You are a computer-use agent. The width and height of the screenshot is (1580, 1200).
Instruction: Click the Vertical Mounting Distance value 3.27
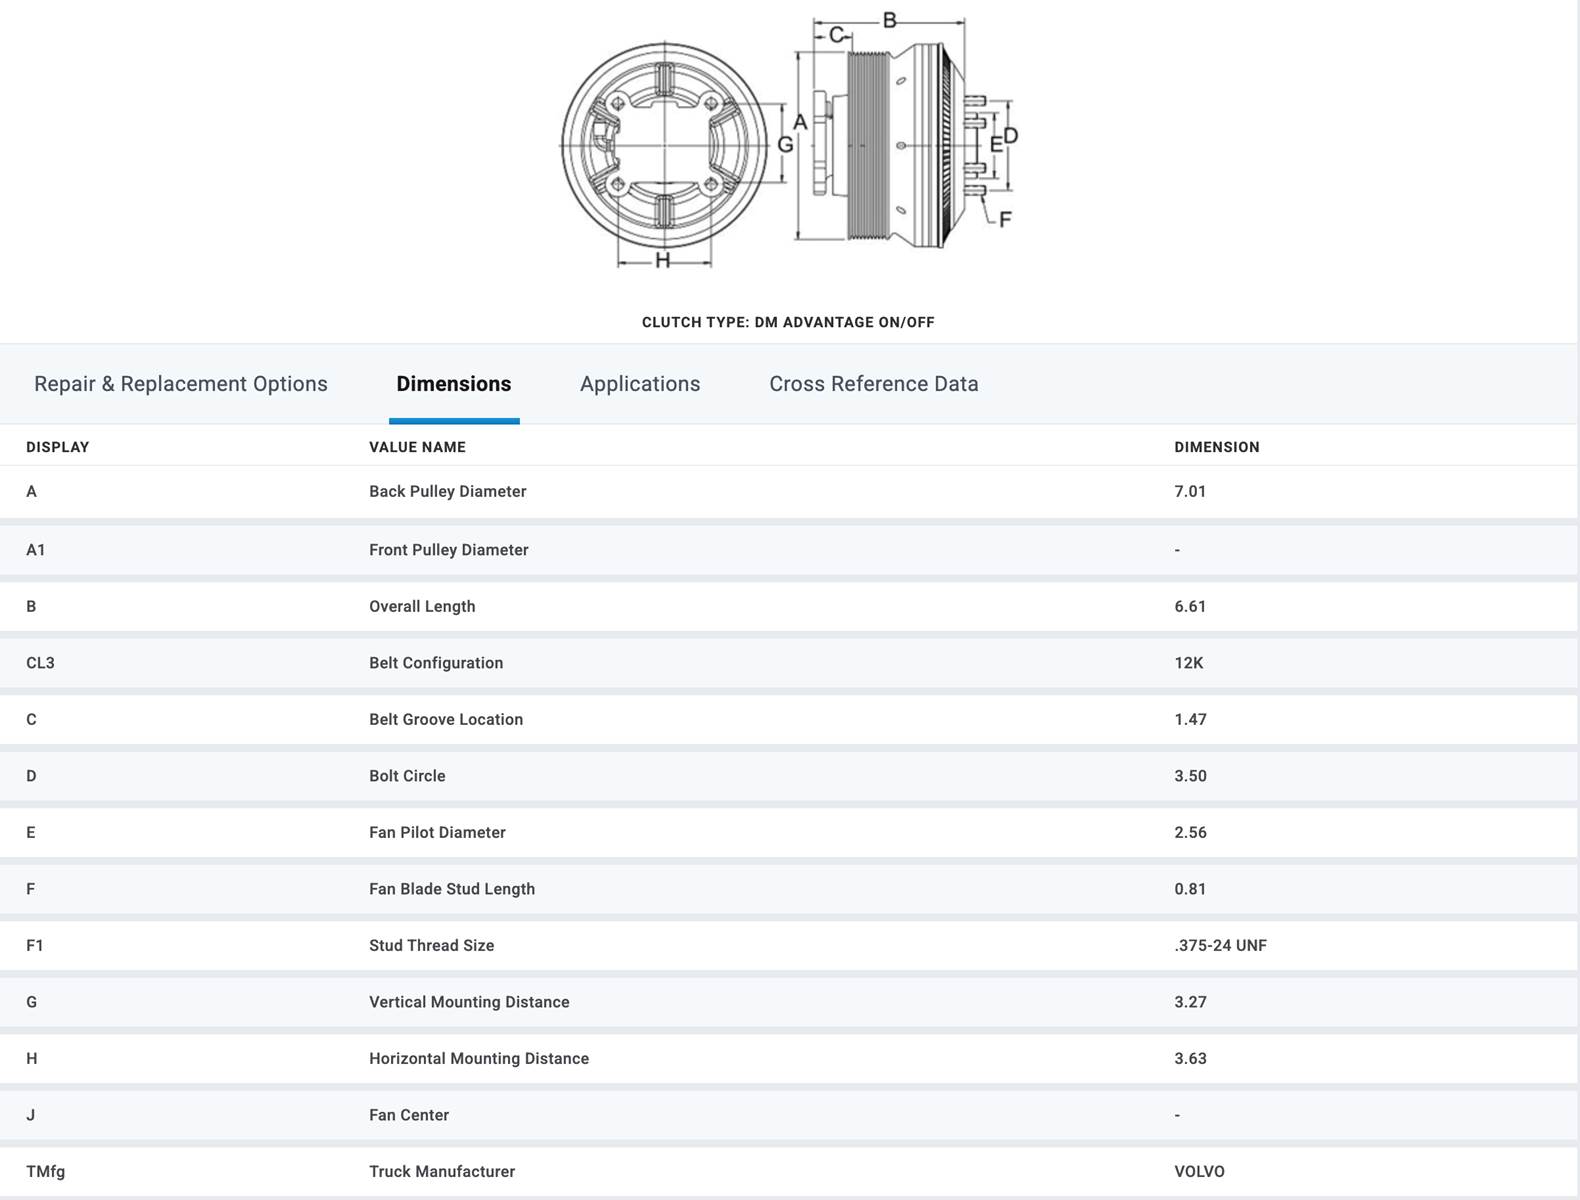[x=1190, y=1002]
